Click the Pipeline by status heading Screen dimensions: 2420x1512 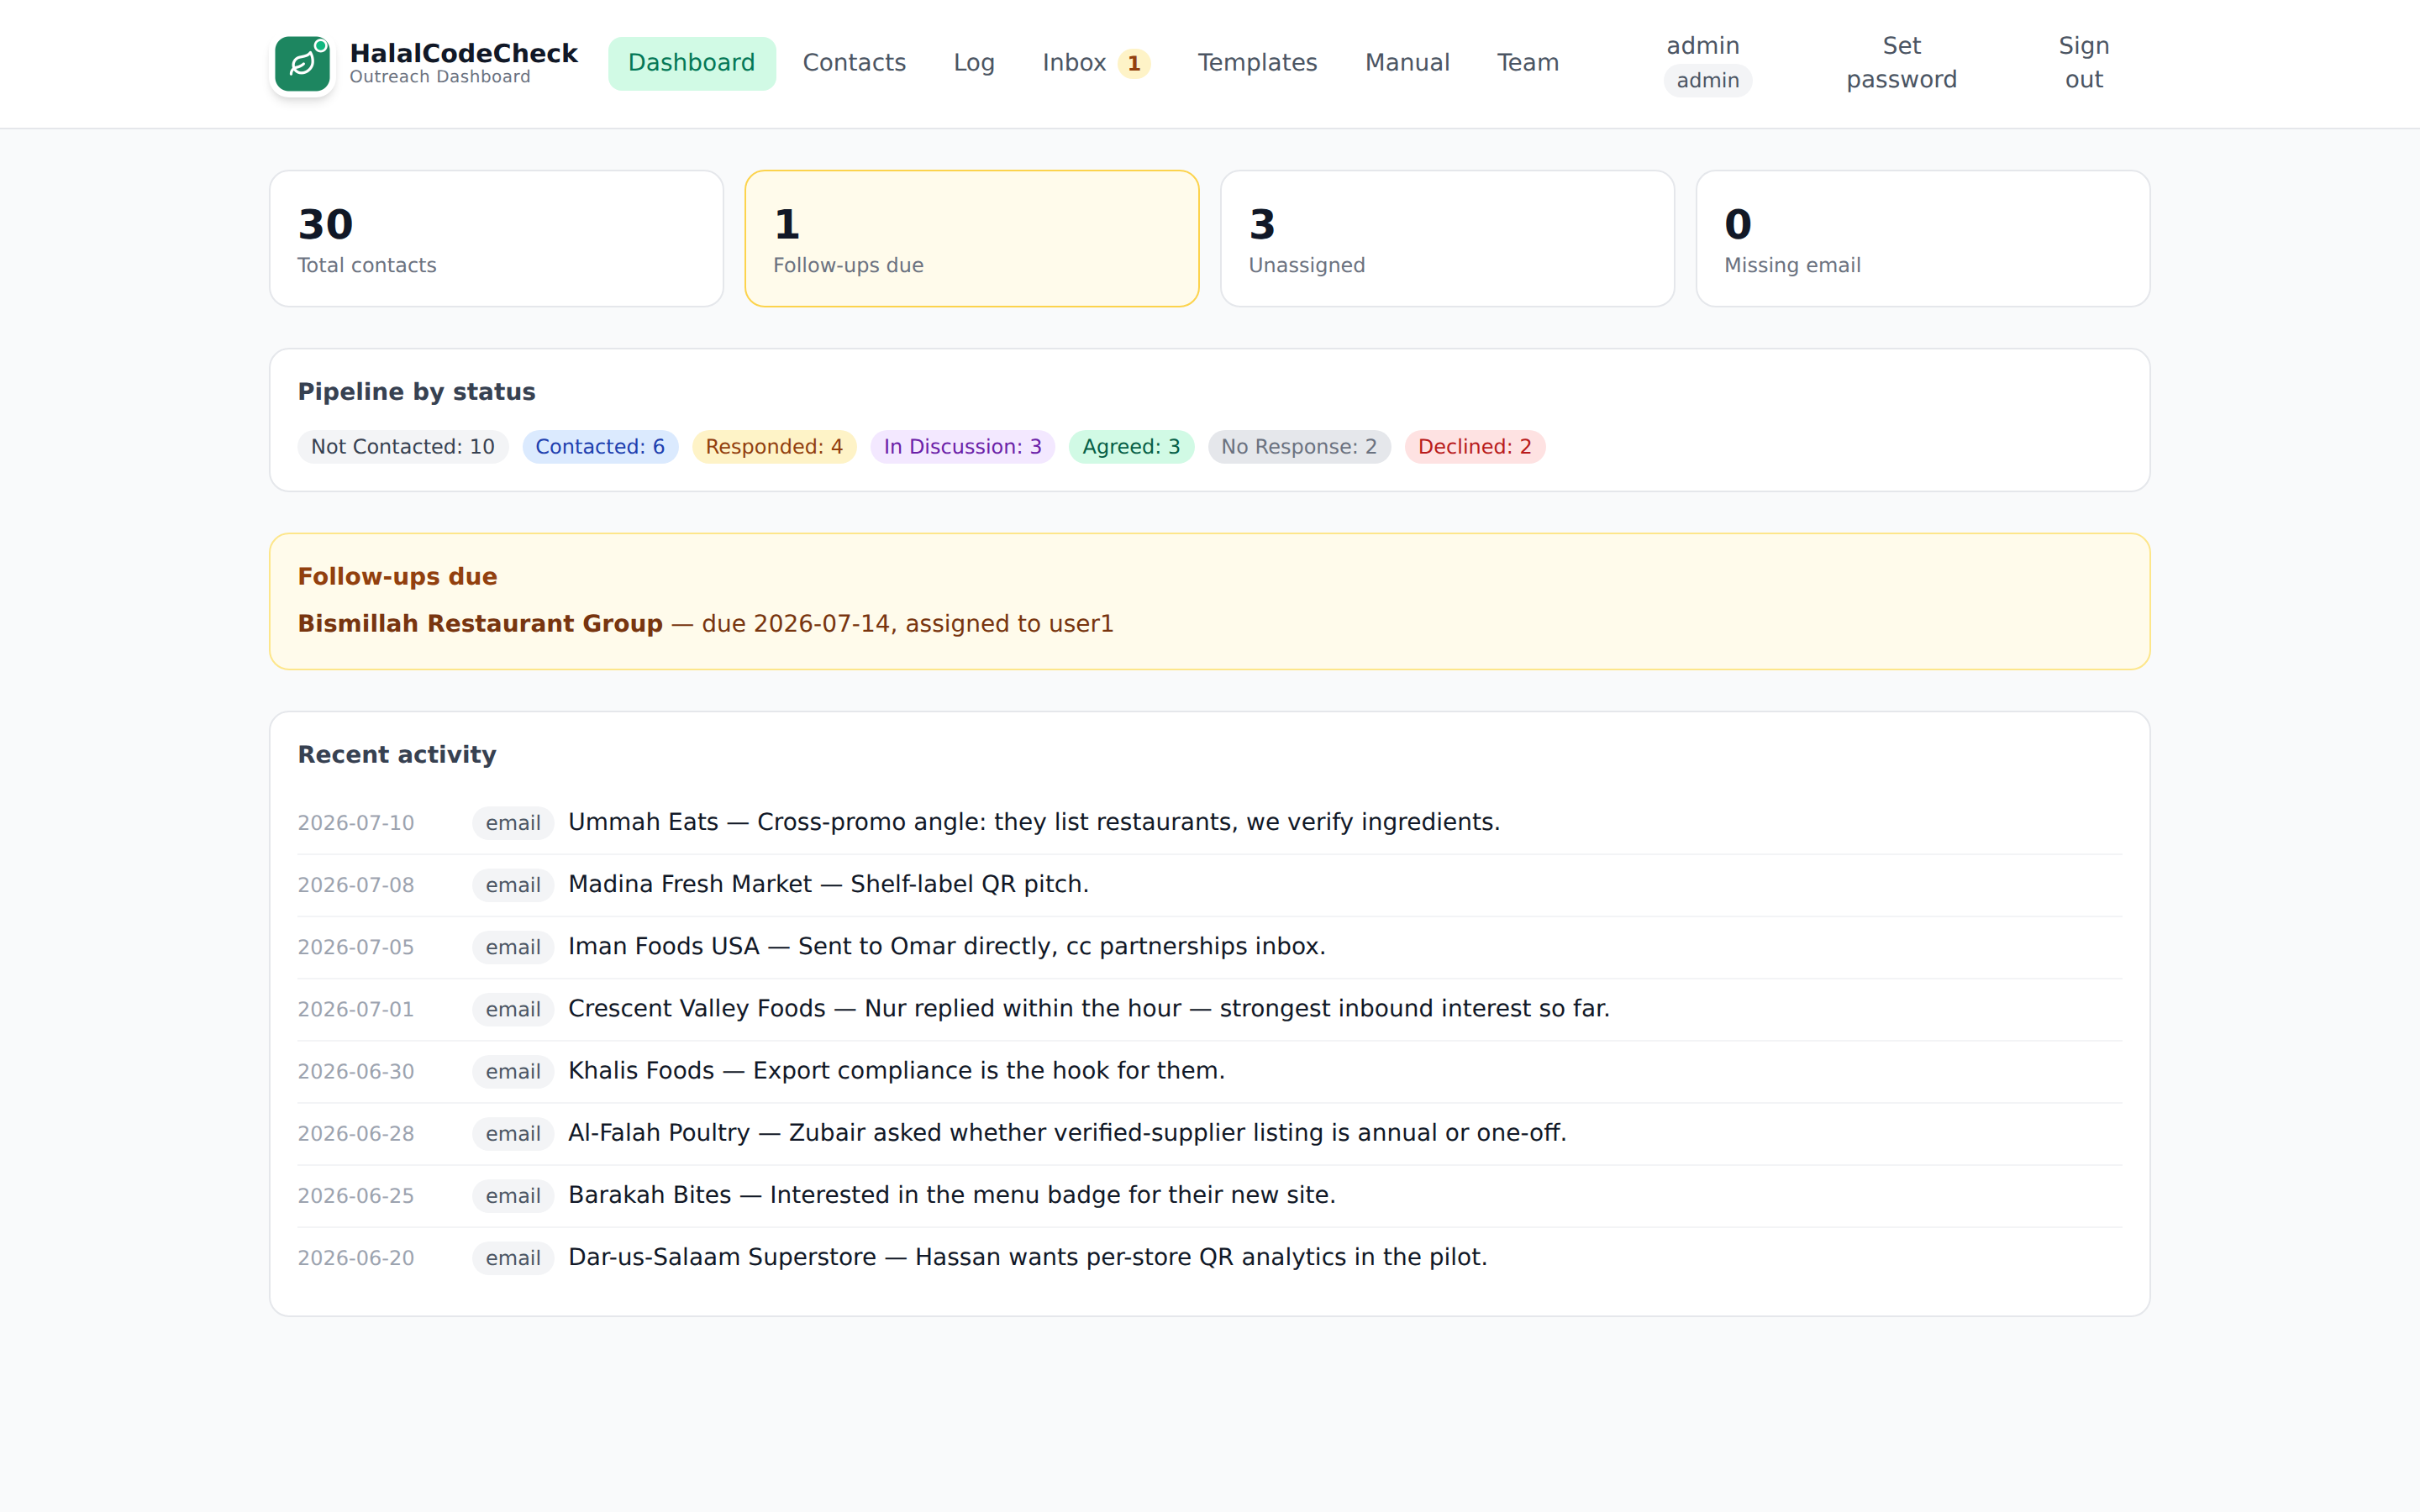coord(416,392)
